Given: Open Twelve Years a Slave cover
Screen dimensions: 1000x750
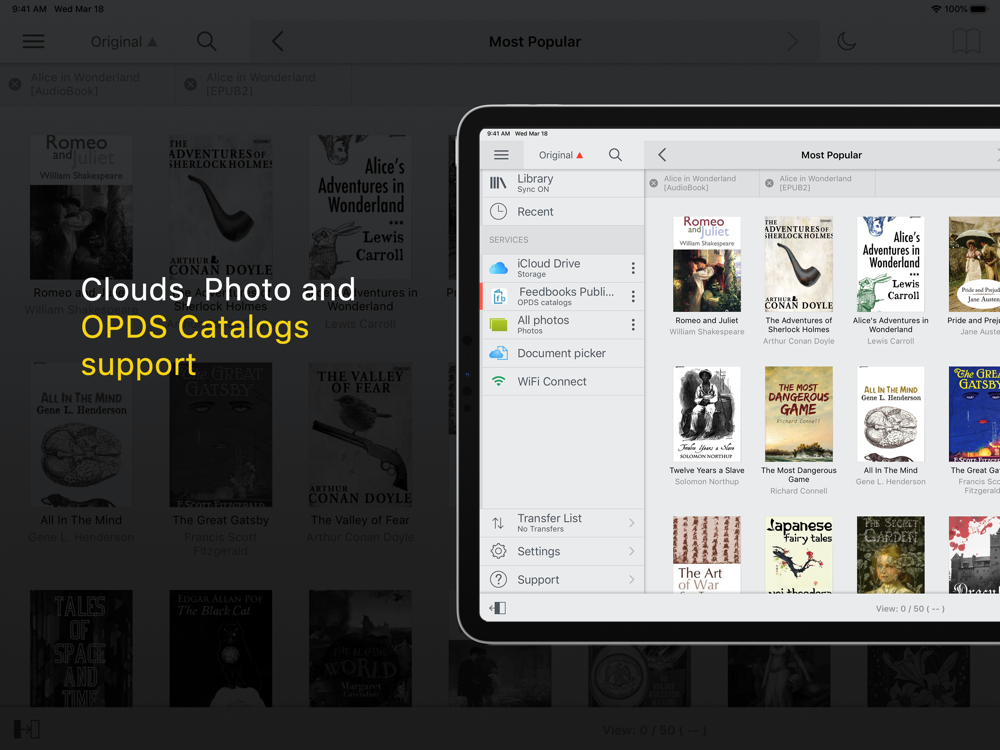Looking at the screenshot, I should tap(707, 414).
